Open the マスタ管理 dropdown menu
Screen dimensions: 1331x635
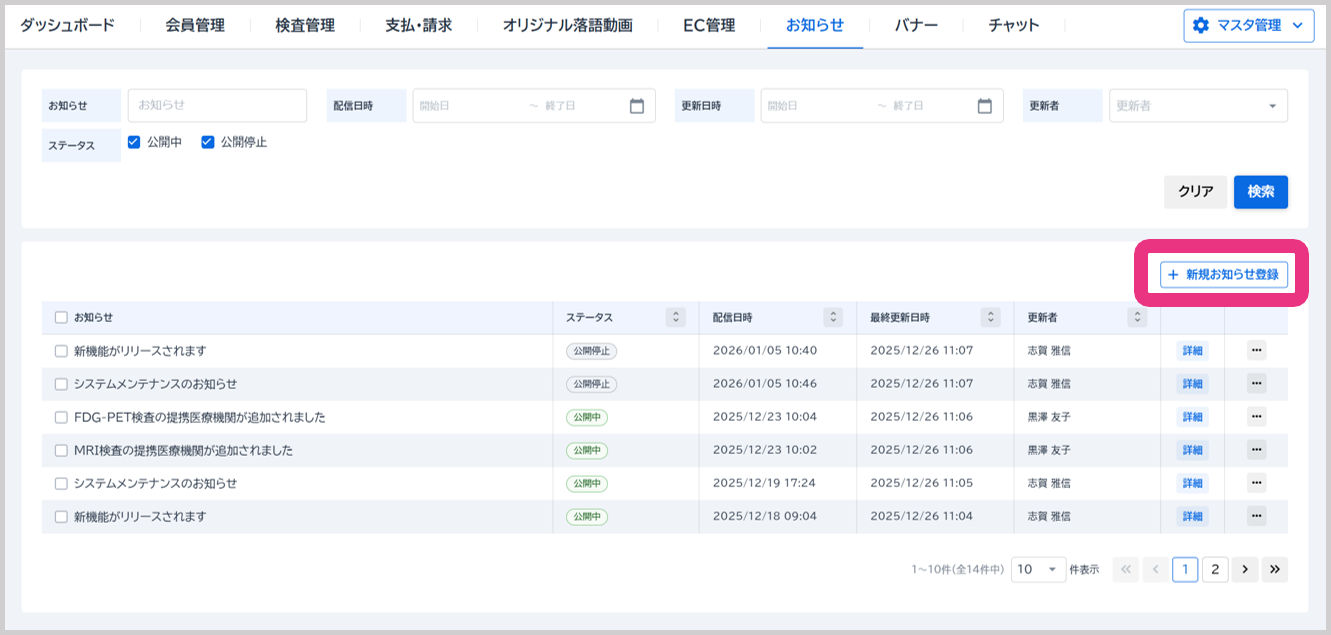click(x=1248, y=26)
